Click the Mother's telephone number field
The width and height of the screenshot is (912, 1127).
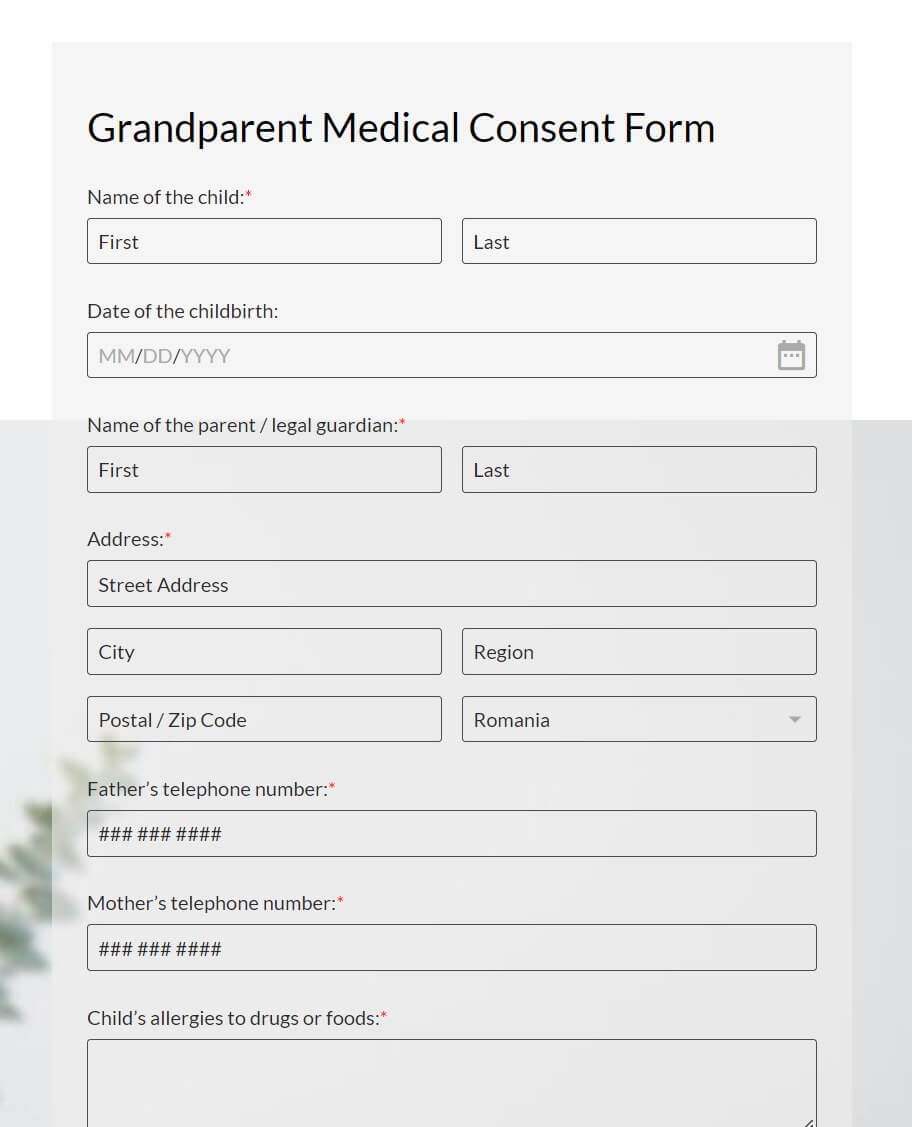pos(451,947)
